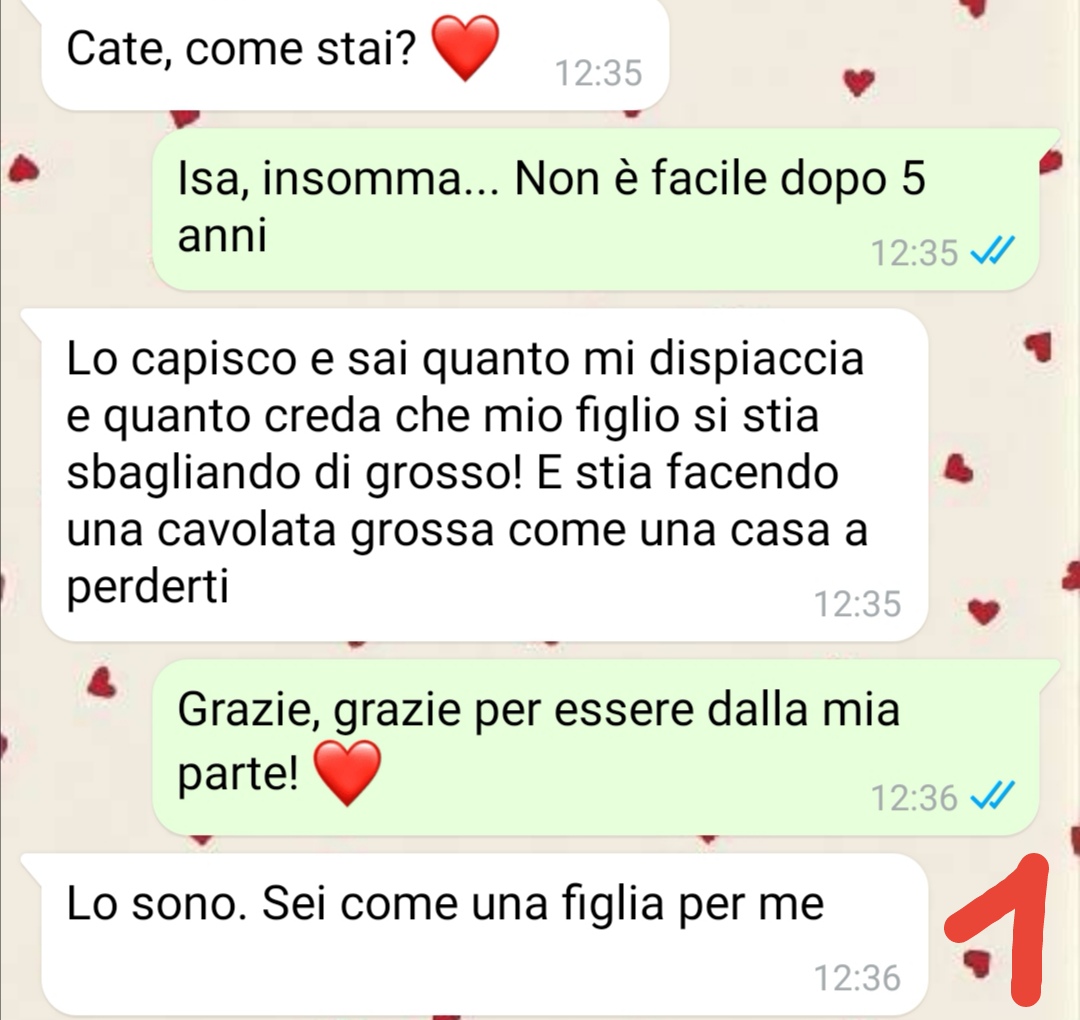Image resolution: width=1080 pixels, height=1020 pixels.
Task: Click the large red number 1 annotation
Action: pyautogui.click(x=996, y=927)
